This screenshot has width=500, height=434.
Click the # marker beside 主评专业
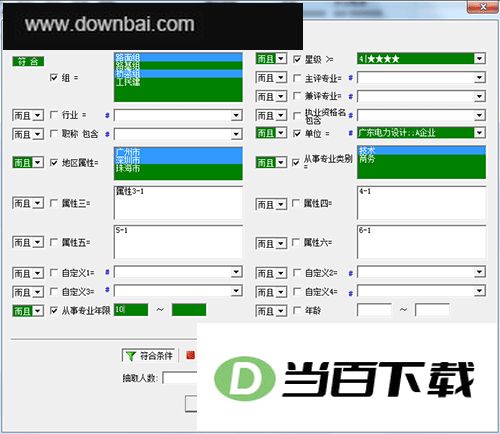coord(350,78)
